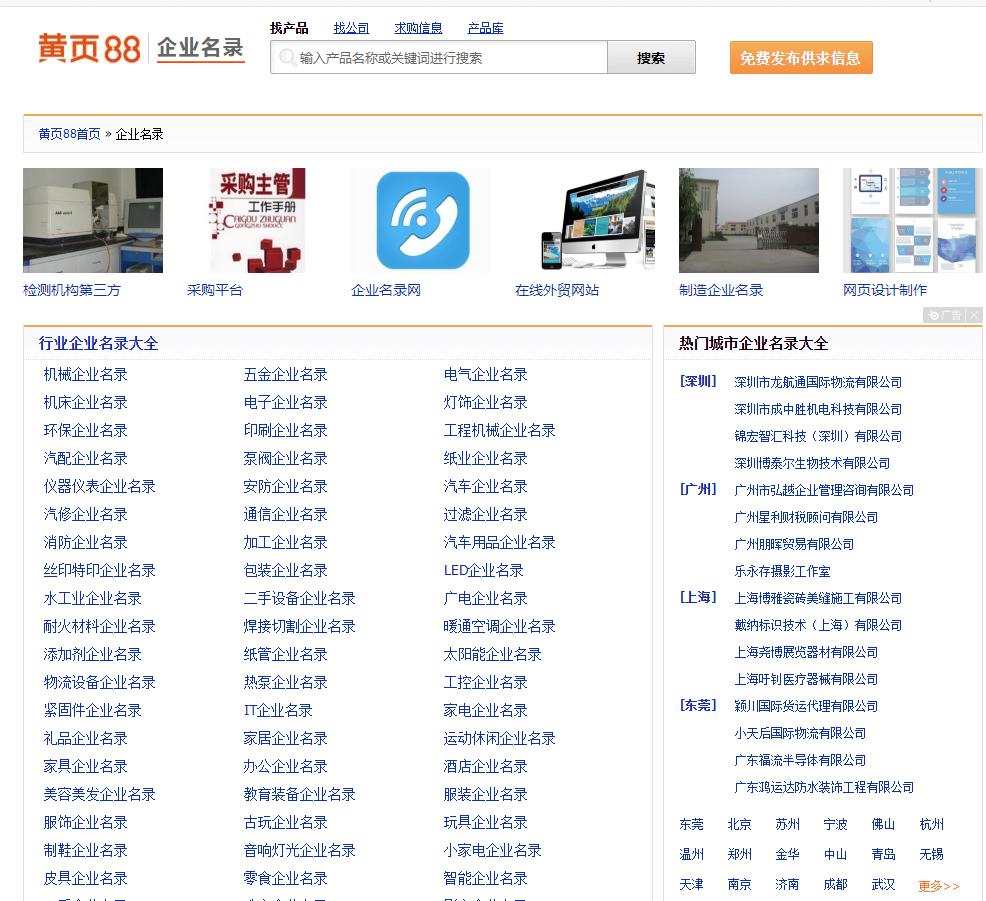Open 机械企业名录 link
986x901 pixels.
[85, 374]
